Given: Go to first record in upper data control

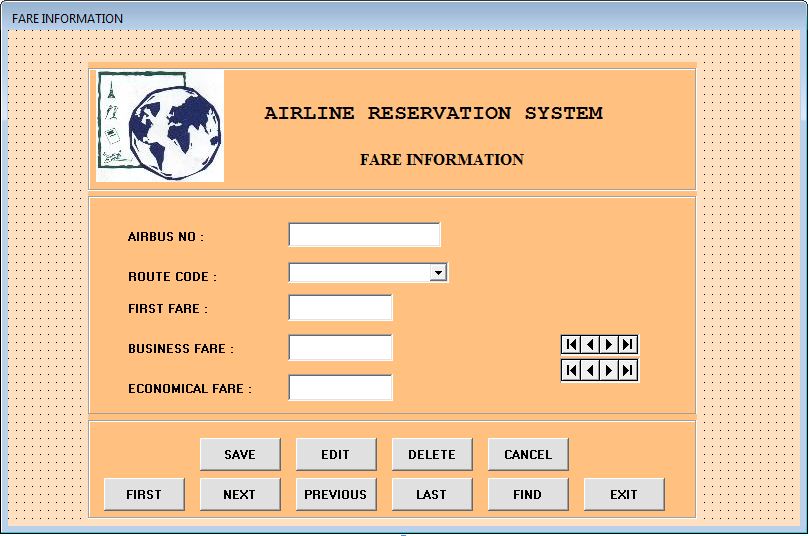Looking at the screenshot, I should pos(572,344).
